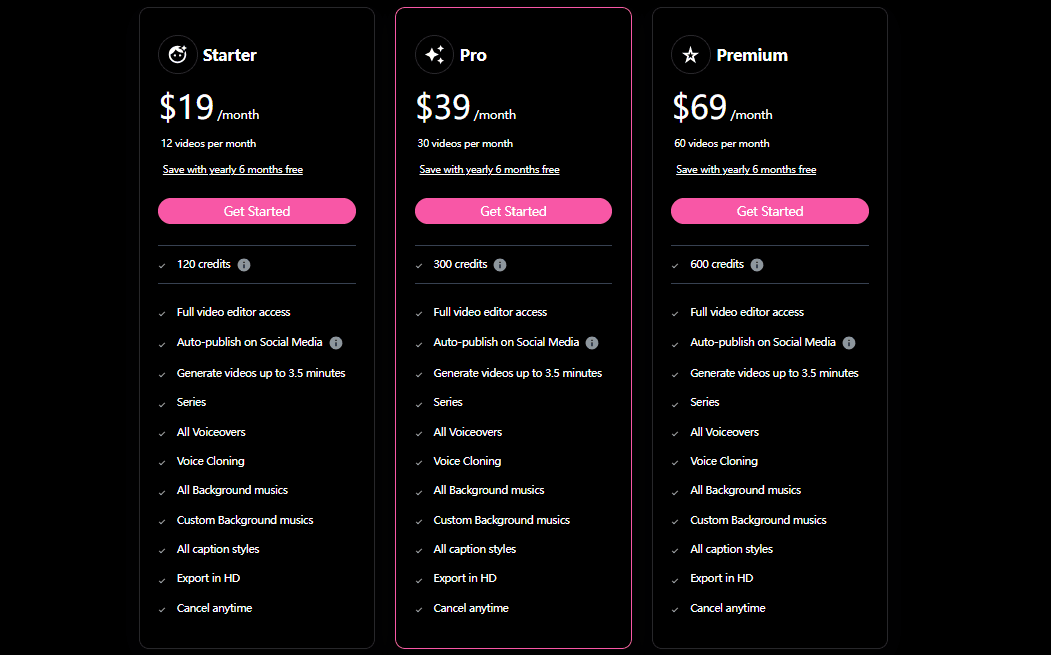Click Pro's Auto-publish on Social Media info icon
Viewport: 1051px width, 655px height.
(592, 343)
